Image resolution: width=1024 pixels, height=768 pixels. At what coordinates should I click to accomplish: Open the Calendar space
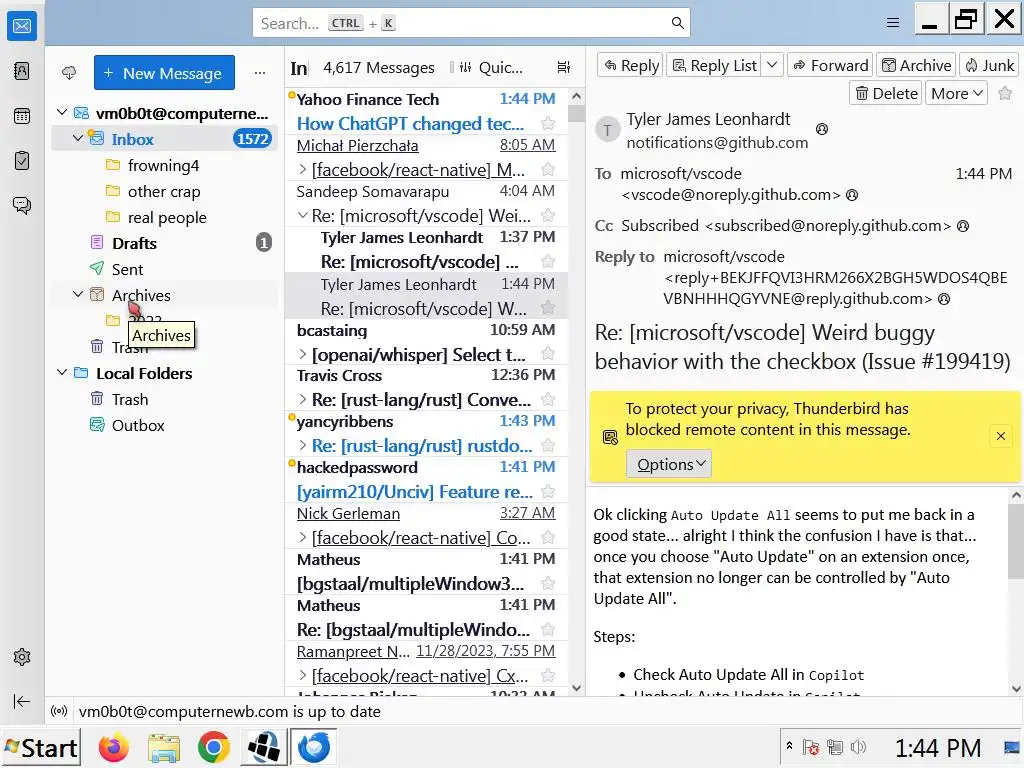tap(22, 116)
